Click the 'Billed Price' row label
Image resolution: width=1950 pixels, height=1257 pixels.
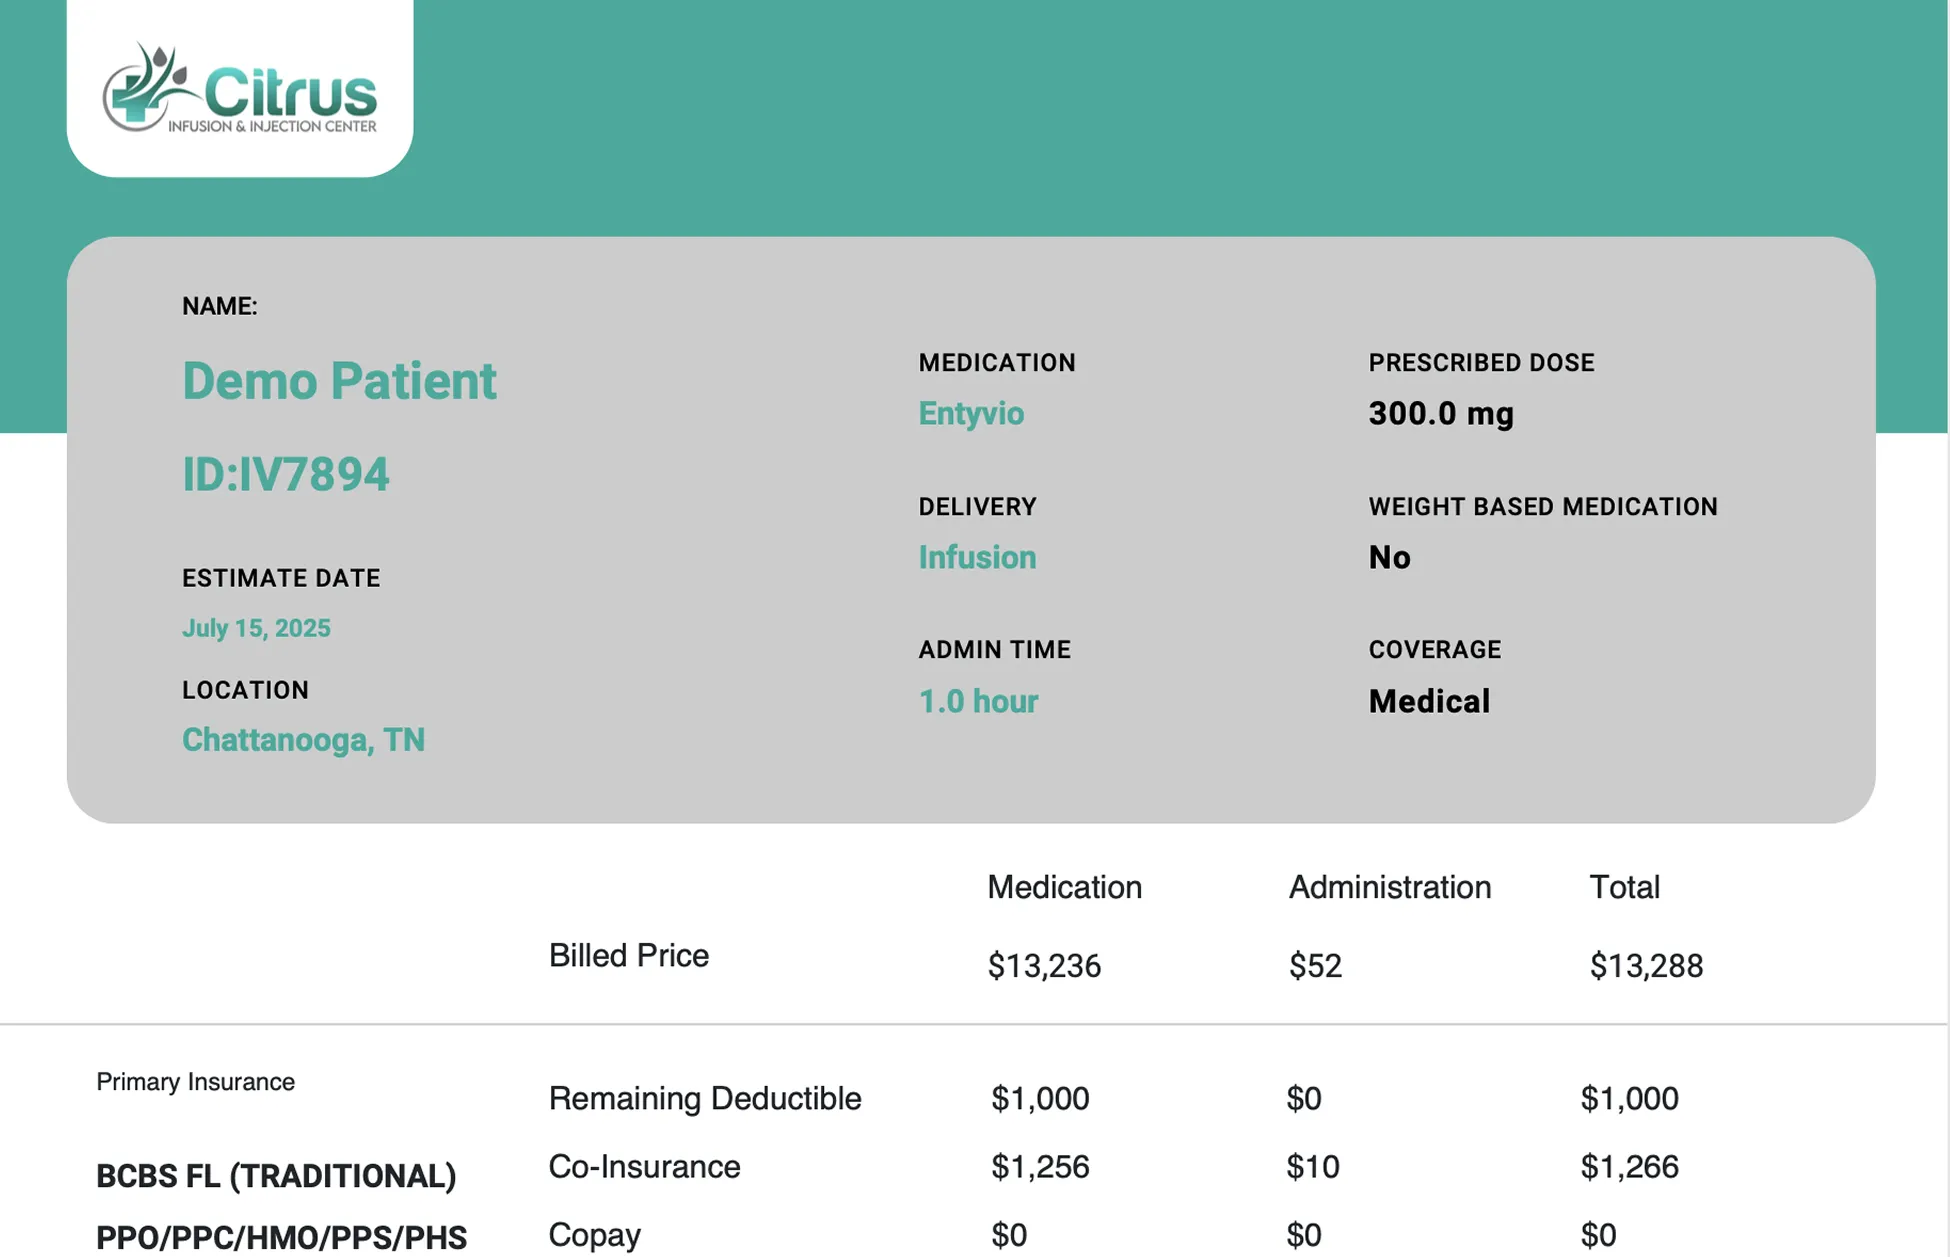(x=628, y=955)
